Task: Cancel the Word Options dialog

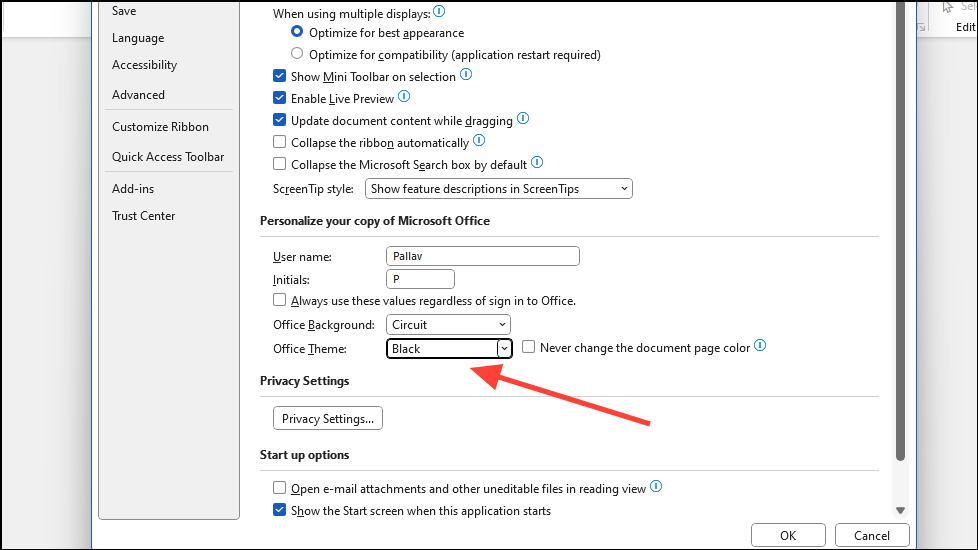Action: coord(871,536)
